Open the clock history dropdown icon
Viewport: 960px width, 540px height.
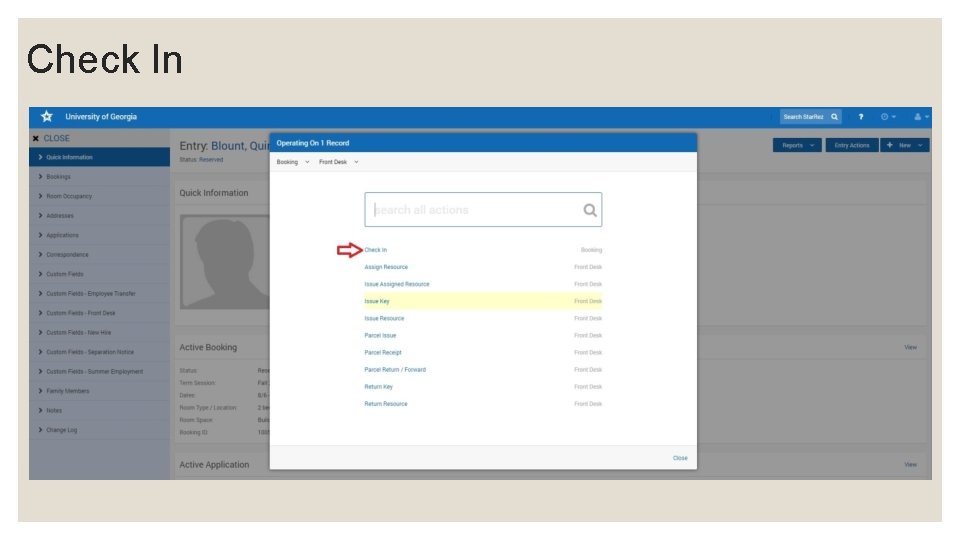click(888, 117)
